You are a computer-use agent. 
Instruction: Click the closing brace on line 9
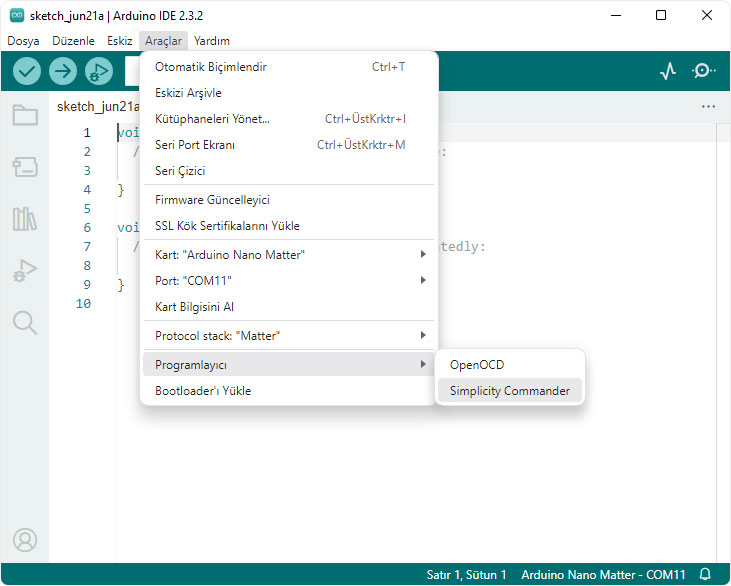pos(121,285)
